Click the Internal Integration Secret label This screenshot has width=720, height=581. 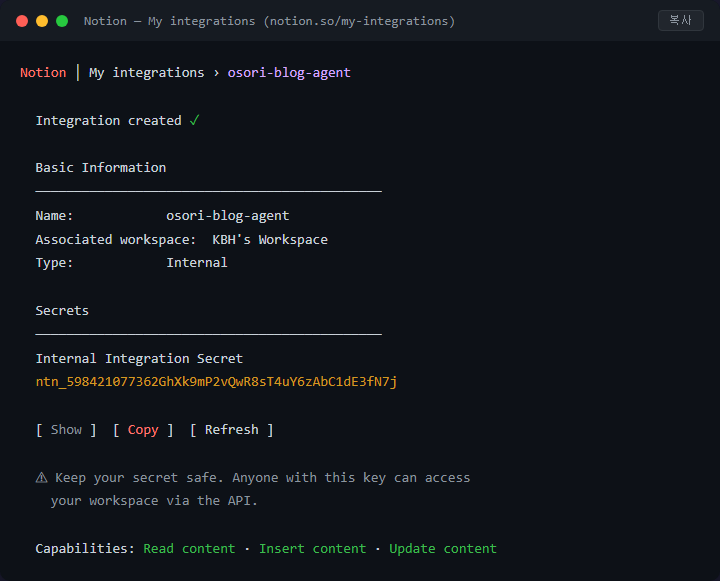(x=139, y=359)
